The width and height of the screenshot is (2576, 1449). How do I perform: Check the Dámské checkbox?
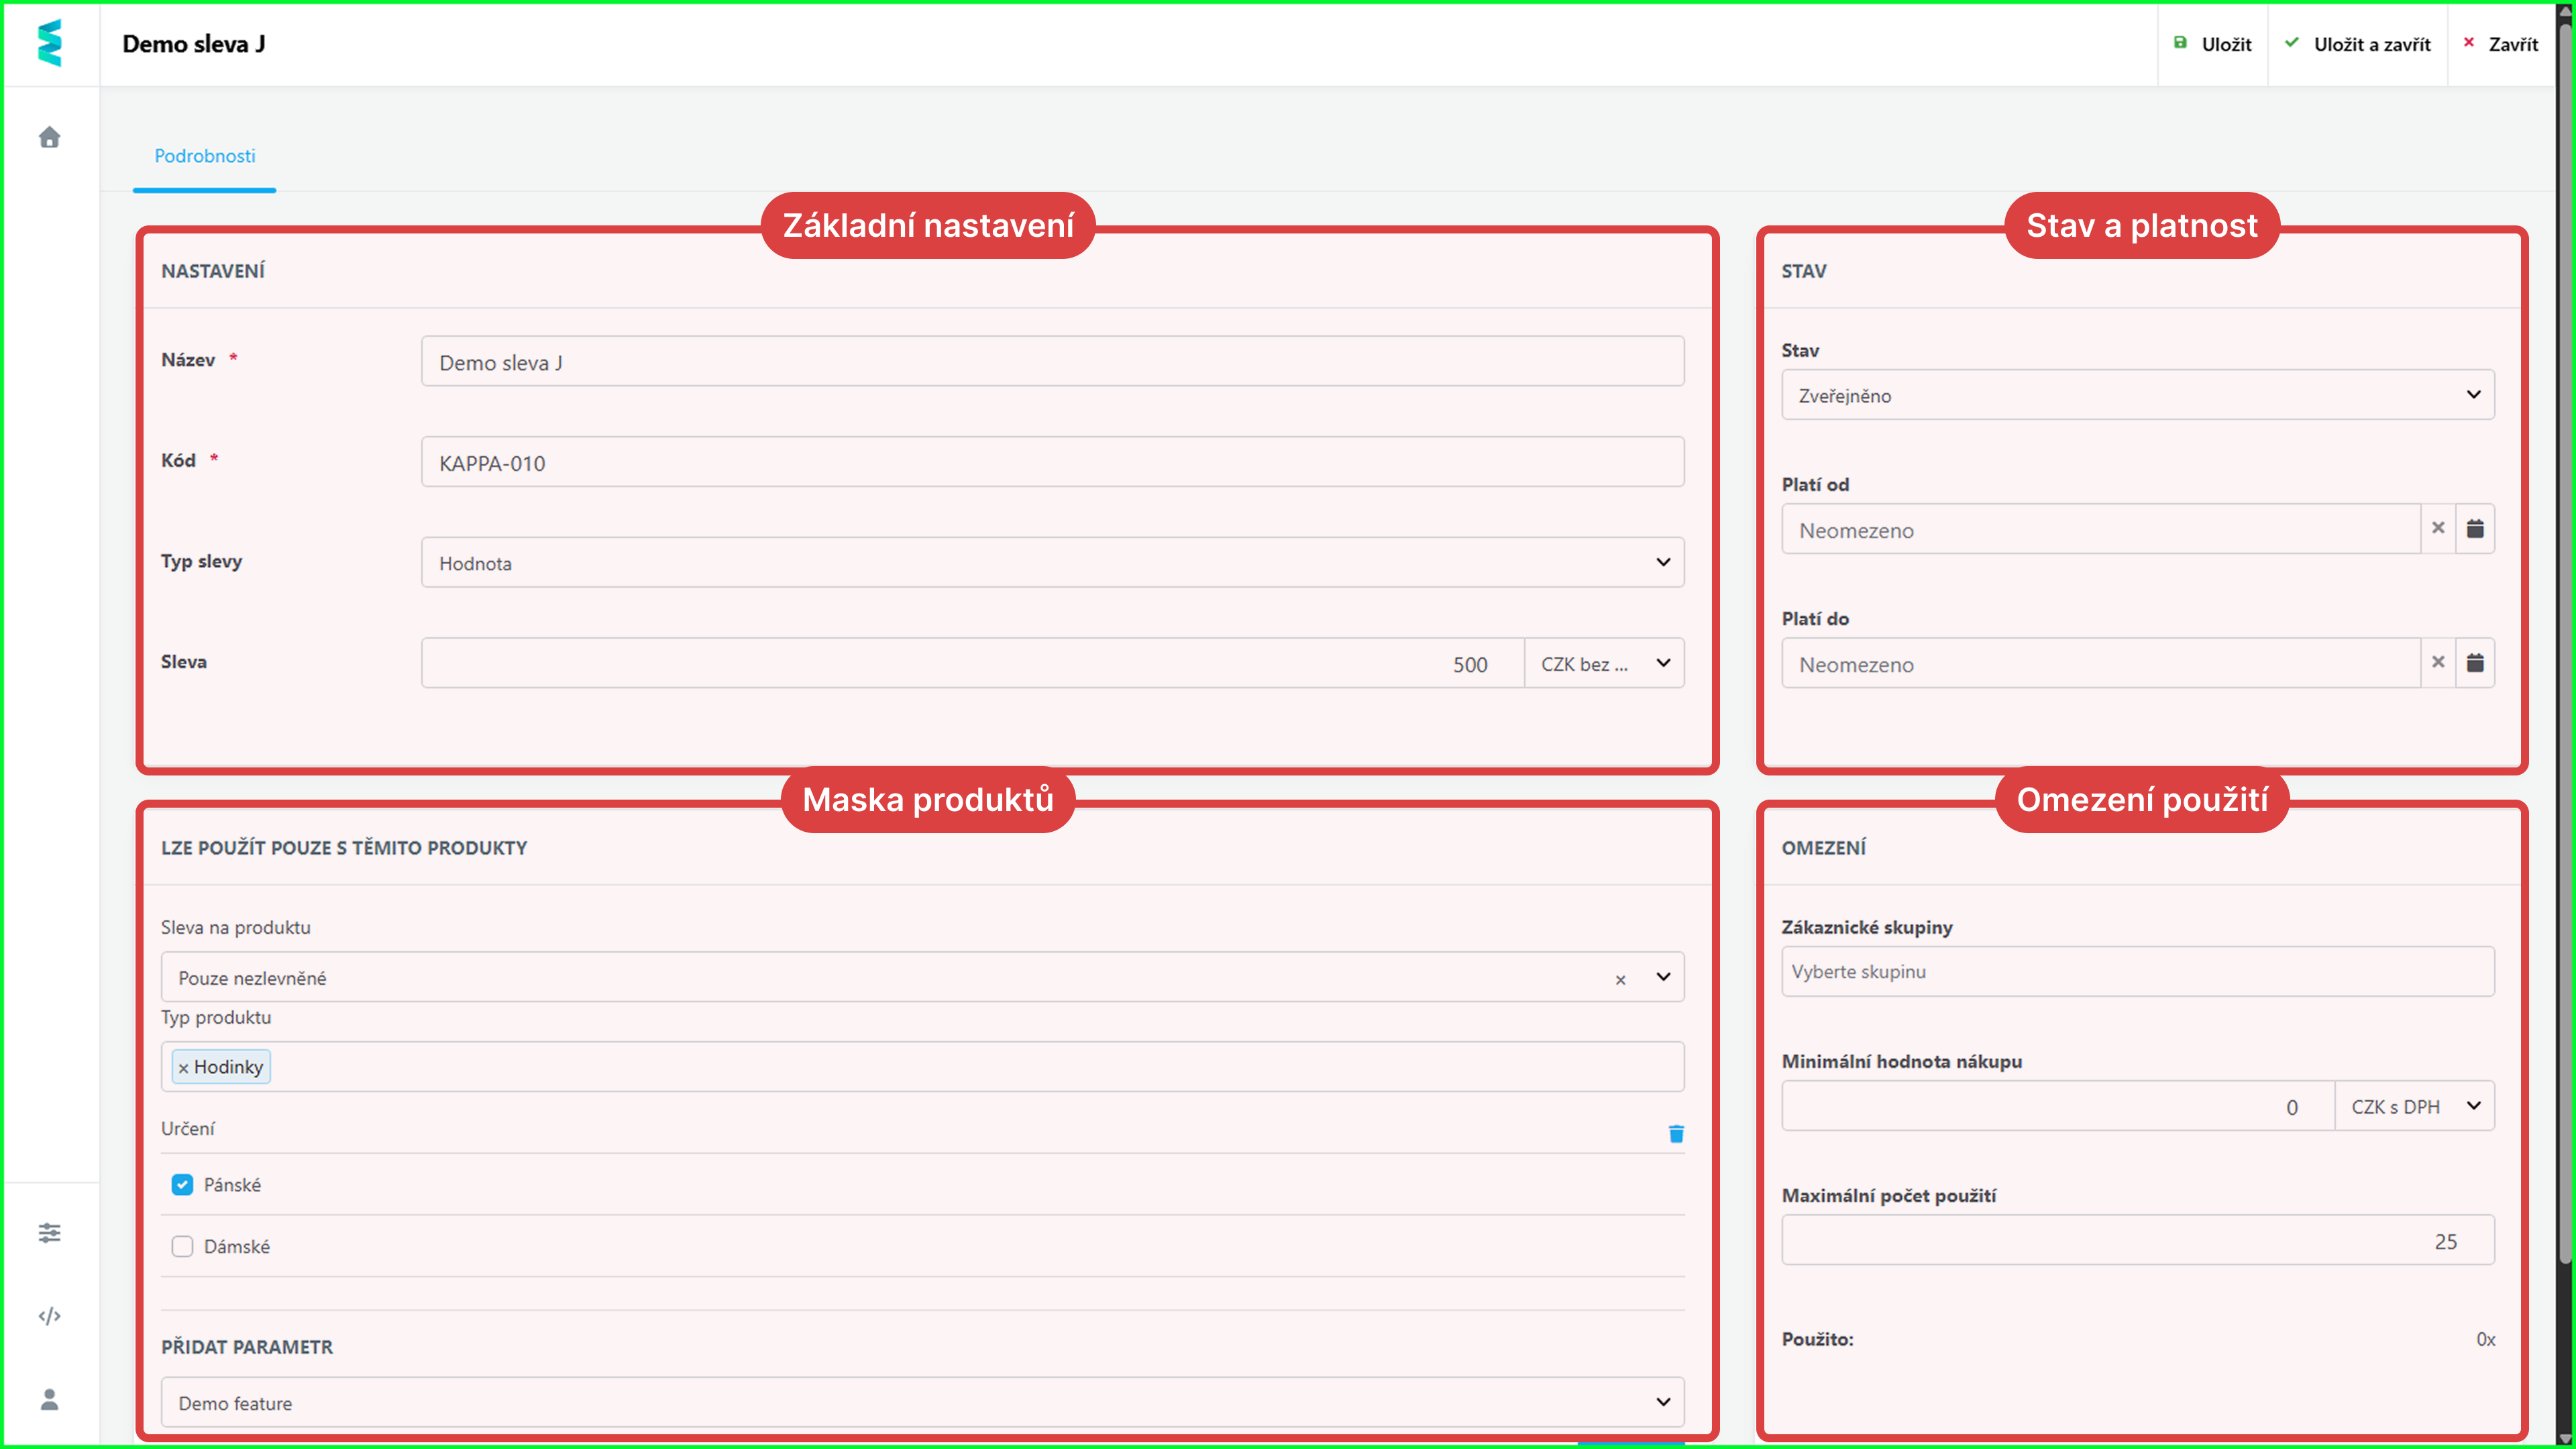click(x=182, y=1246)
